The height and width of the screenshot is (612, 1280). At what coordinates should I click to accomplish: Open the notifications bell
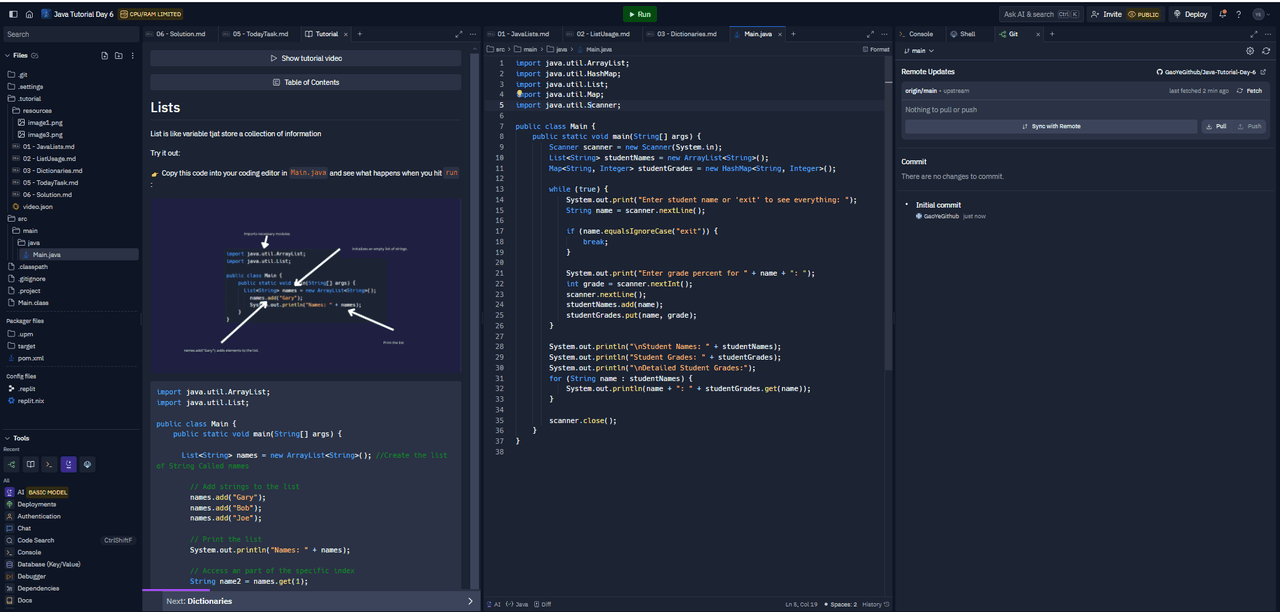(x=1224, y=14)
